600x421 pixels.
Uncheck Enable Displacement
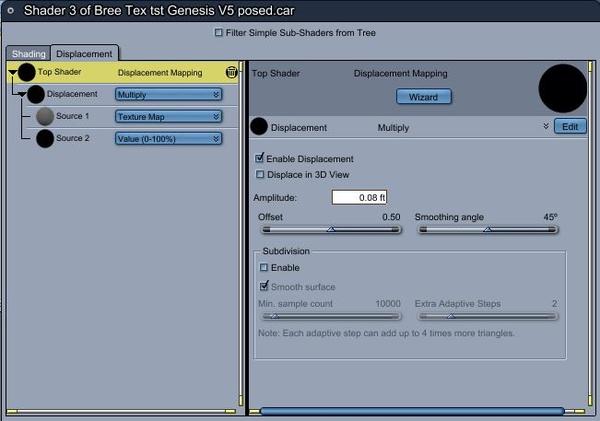tap(259, 158)
